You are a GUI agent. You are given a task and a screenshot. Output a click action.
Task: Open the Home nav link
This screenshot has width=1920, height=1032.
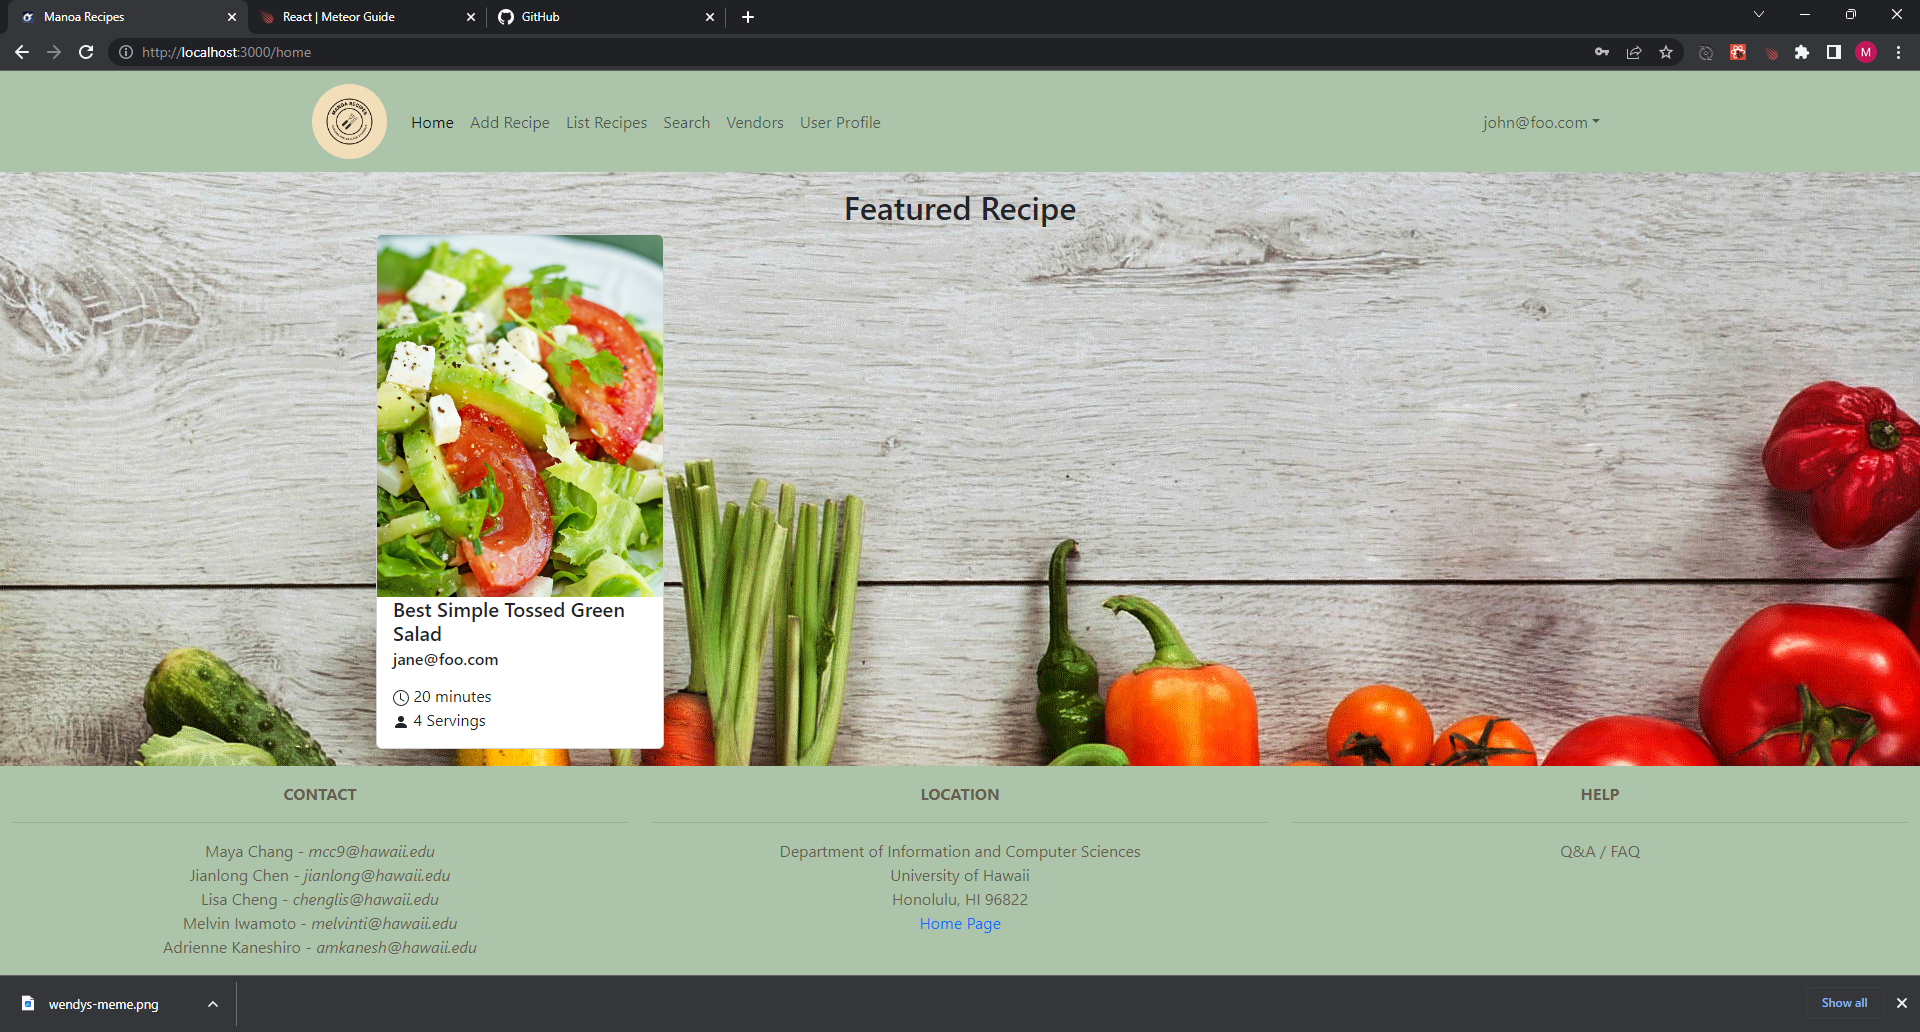point(432,122)
